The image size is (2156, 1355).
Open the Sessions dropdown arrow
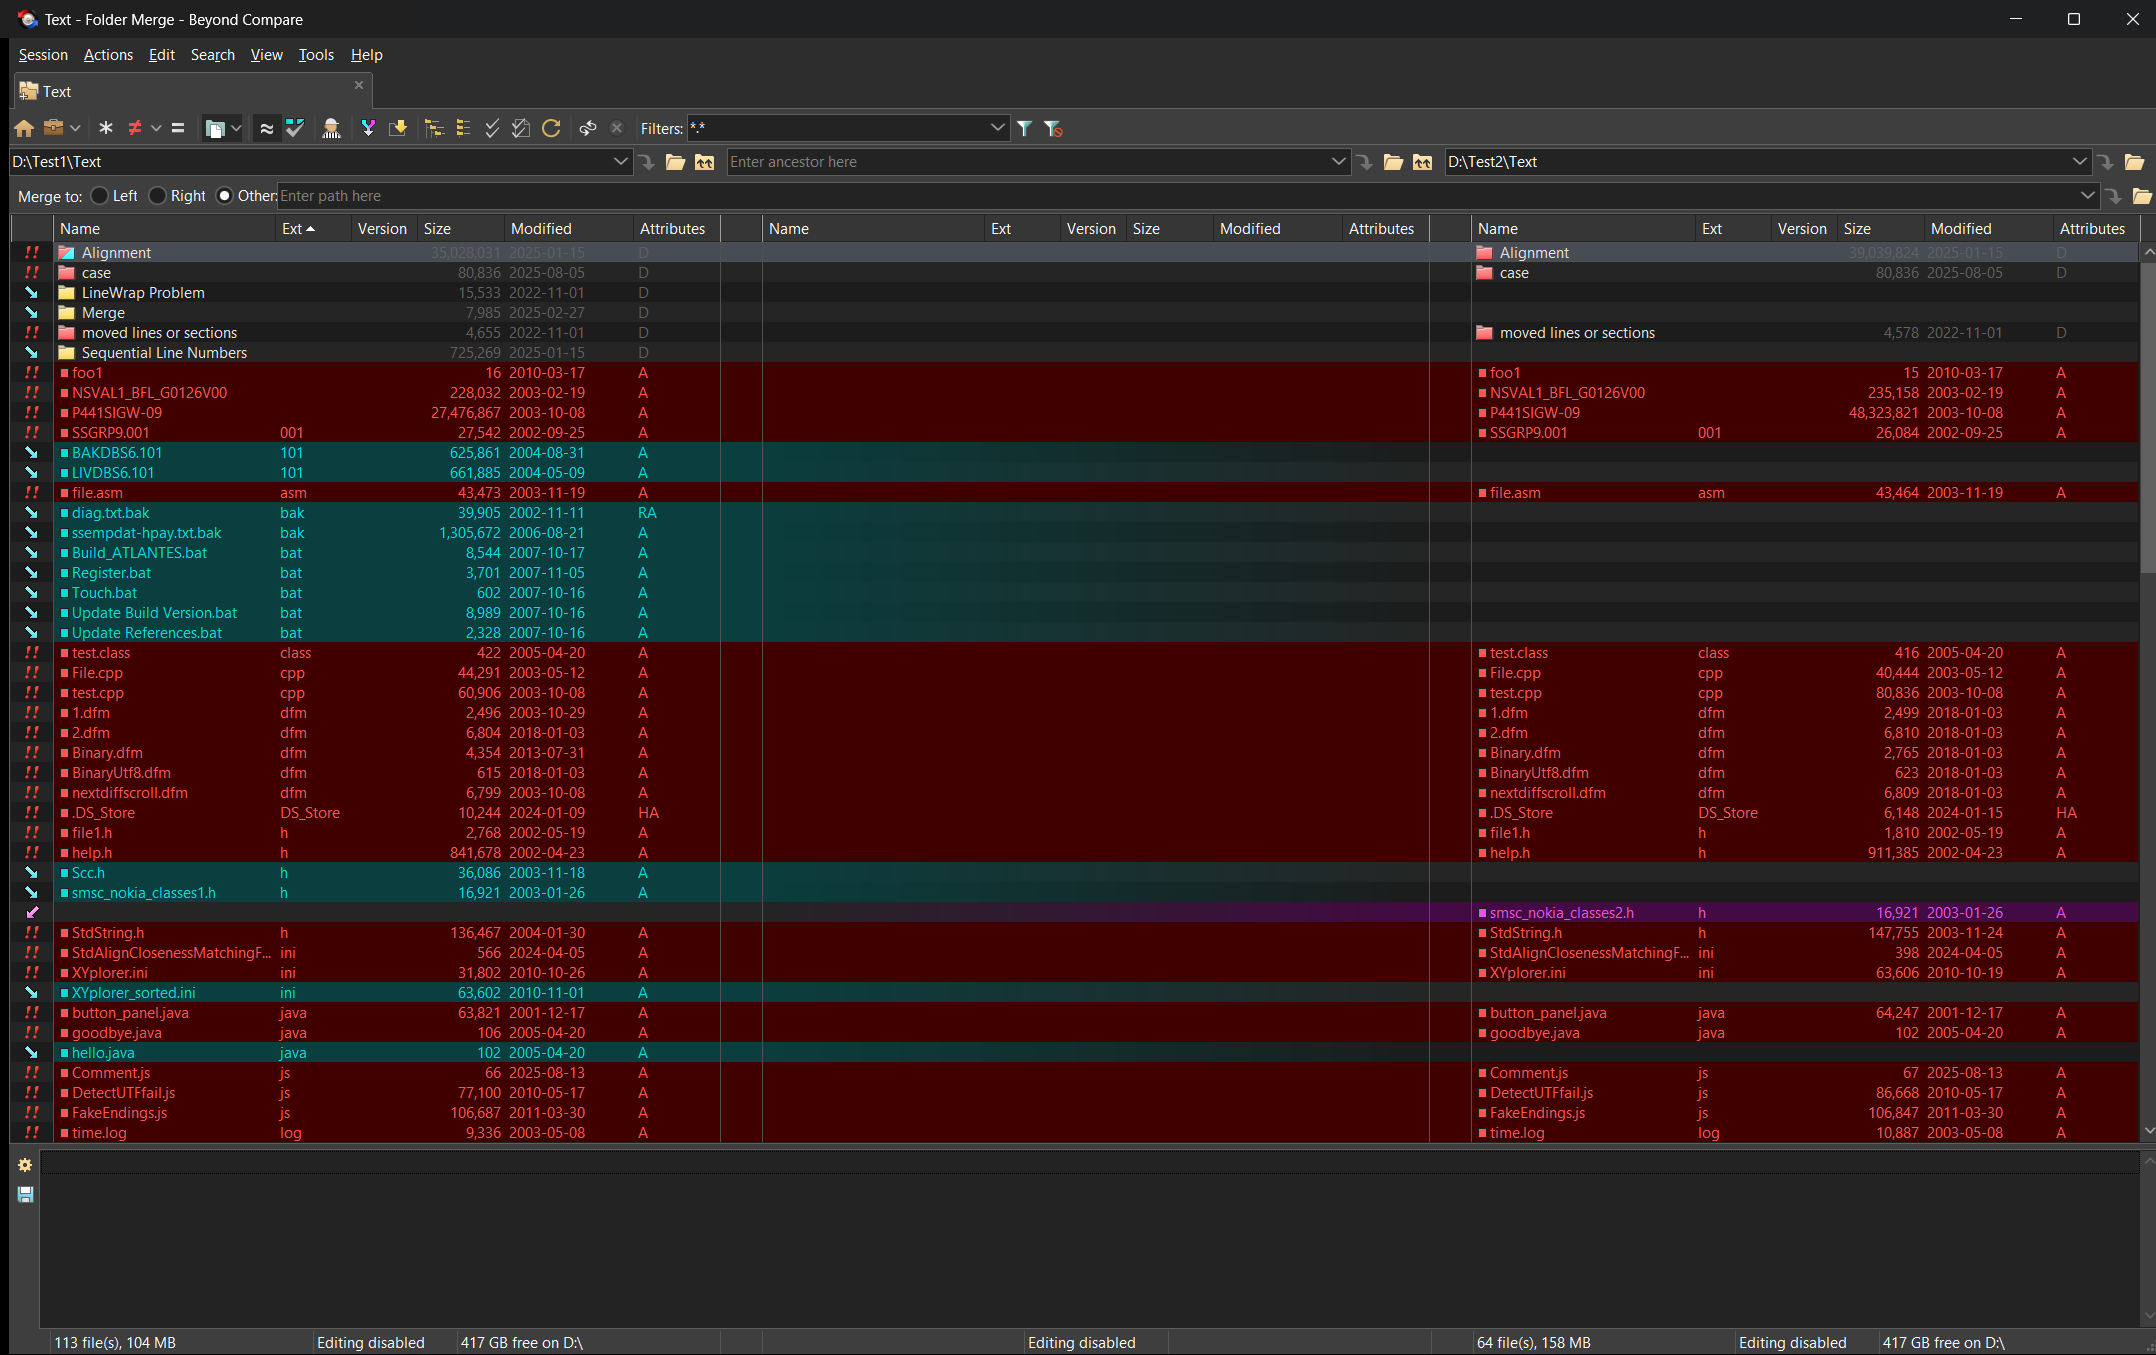coord(75,128)
